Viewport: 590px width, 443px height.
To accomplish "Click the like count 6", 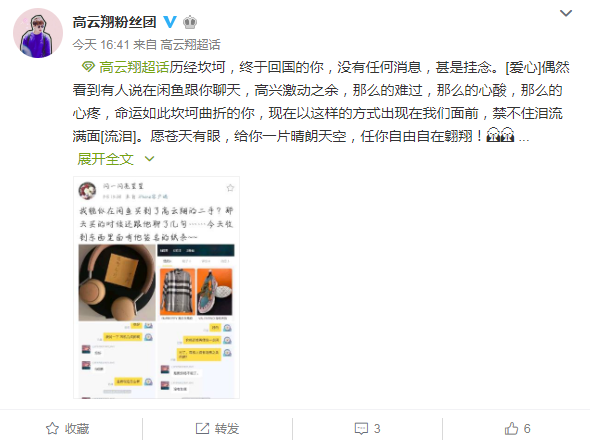I will pos(527,428).
